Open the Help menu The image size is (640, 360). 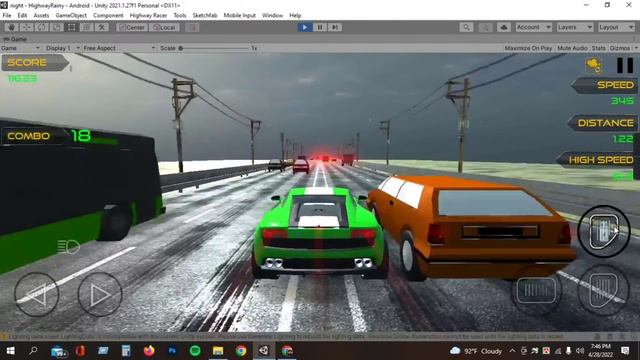click(x=295, y=16)
